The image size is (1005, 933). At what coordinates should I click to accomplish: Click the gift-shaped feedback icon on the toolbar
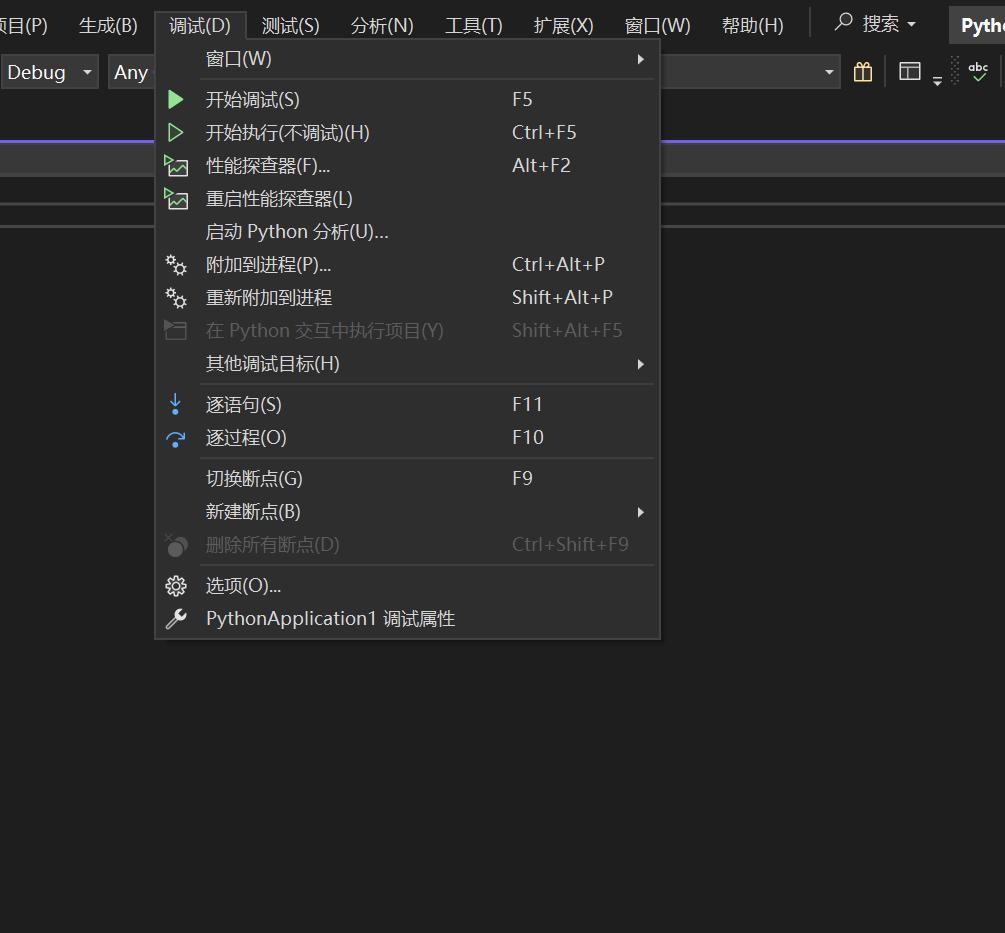coord(862,71)
